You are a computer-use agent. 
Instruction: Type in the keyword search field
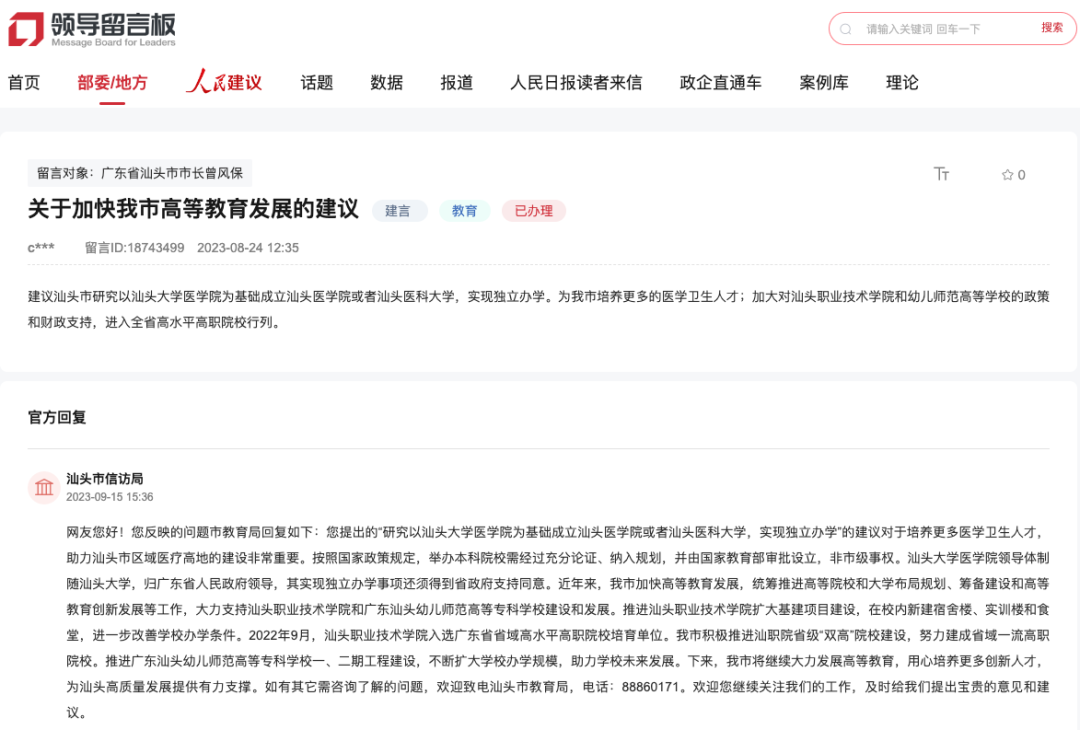point(940,29)
